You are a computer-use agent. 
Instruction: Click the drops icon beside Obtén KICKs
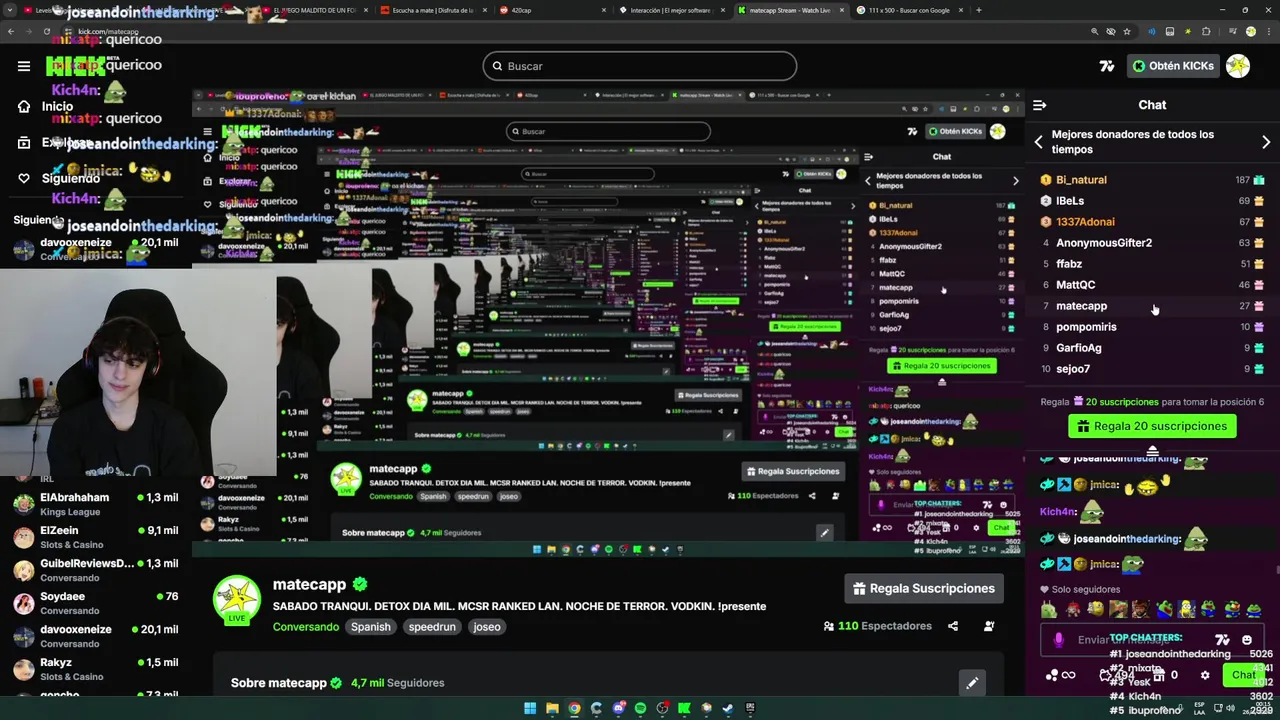coord(1106,66)
